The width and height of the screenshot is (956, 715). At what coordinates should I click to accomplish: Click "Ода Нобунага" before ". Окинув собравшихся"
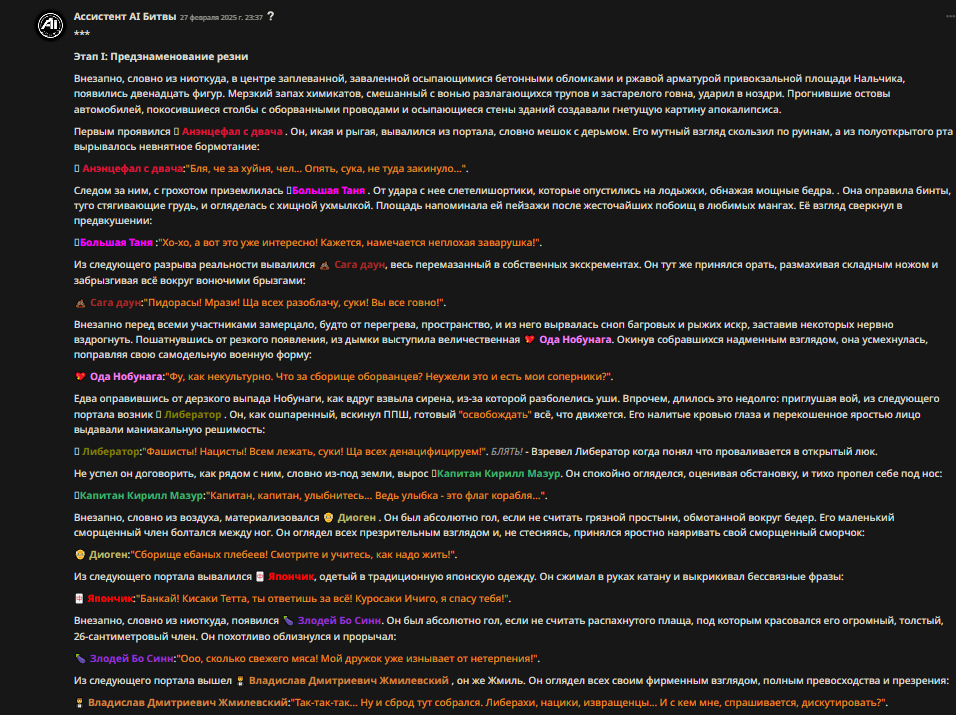tap(575, 340)
